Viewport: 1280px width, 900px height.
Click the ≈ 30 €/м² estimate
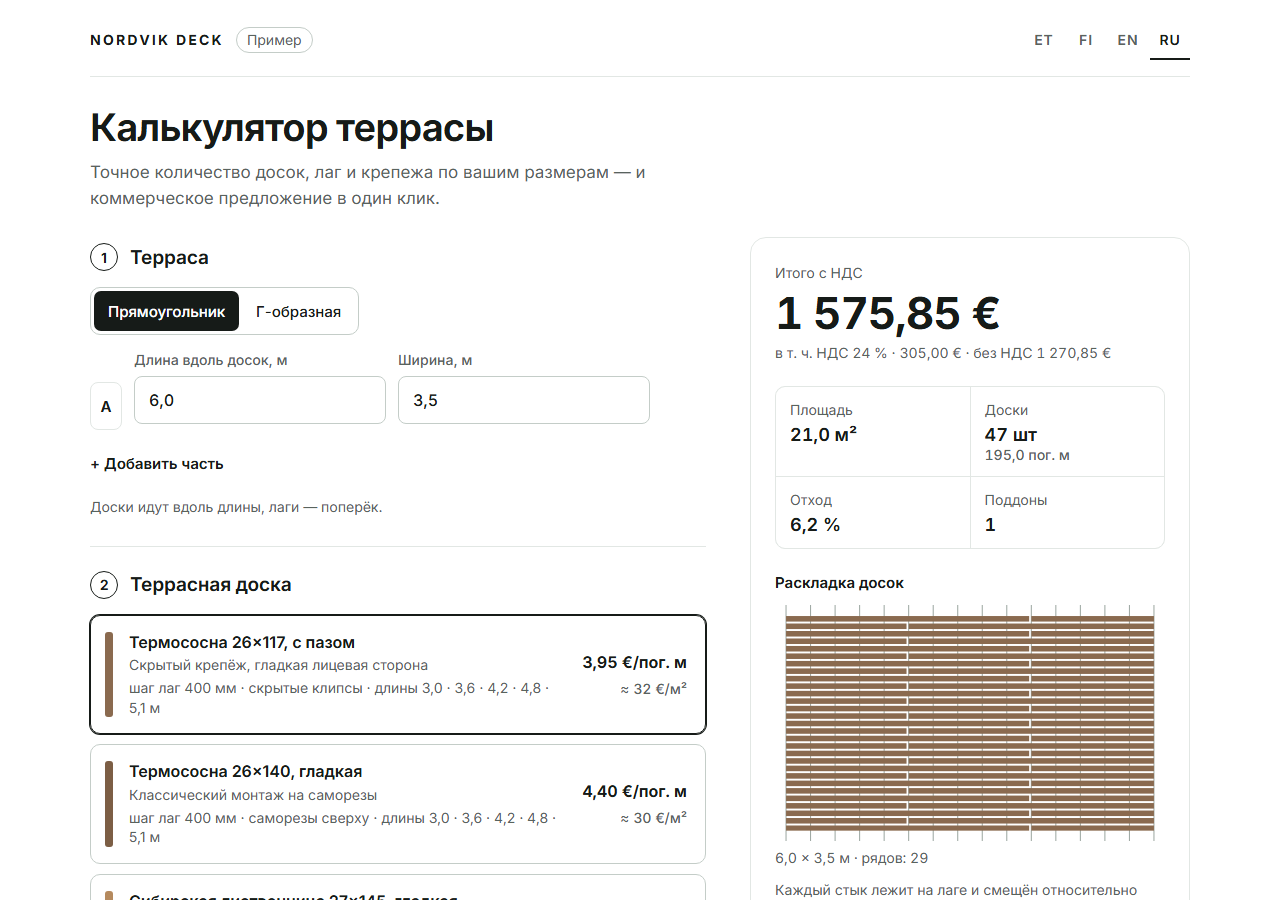(x=654, y=818)
